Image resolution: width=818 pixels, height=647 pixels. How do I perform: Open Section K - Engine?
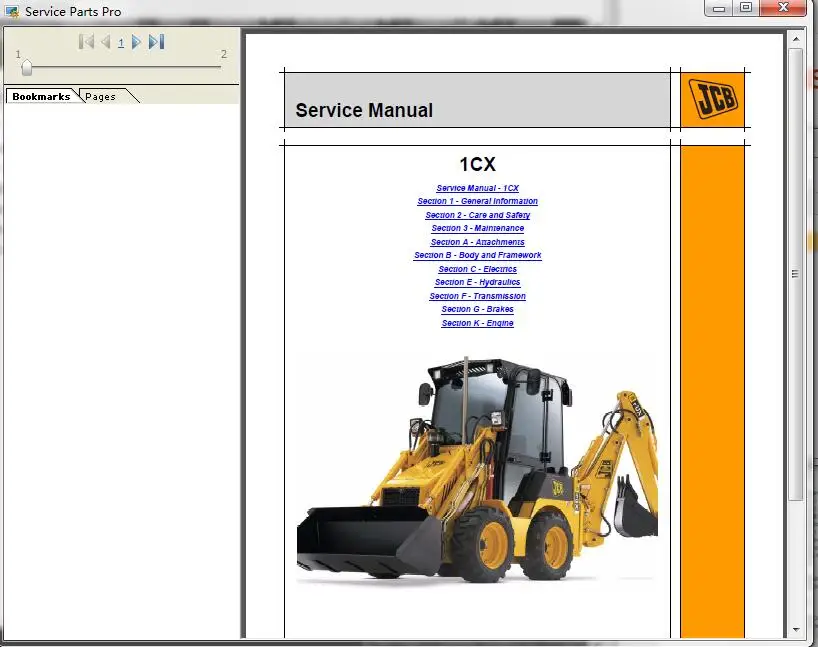(477, 322)
